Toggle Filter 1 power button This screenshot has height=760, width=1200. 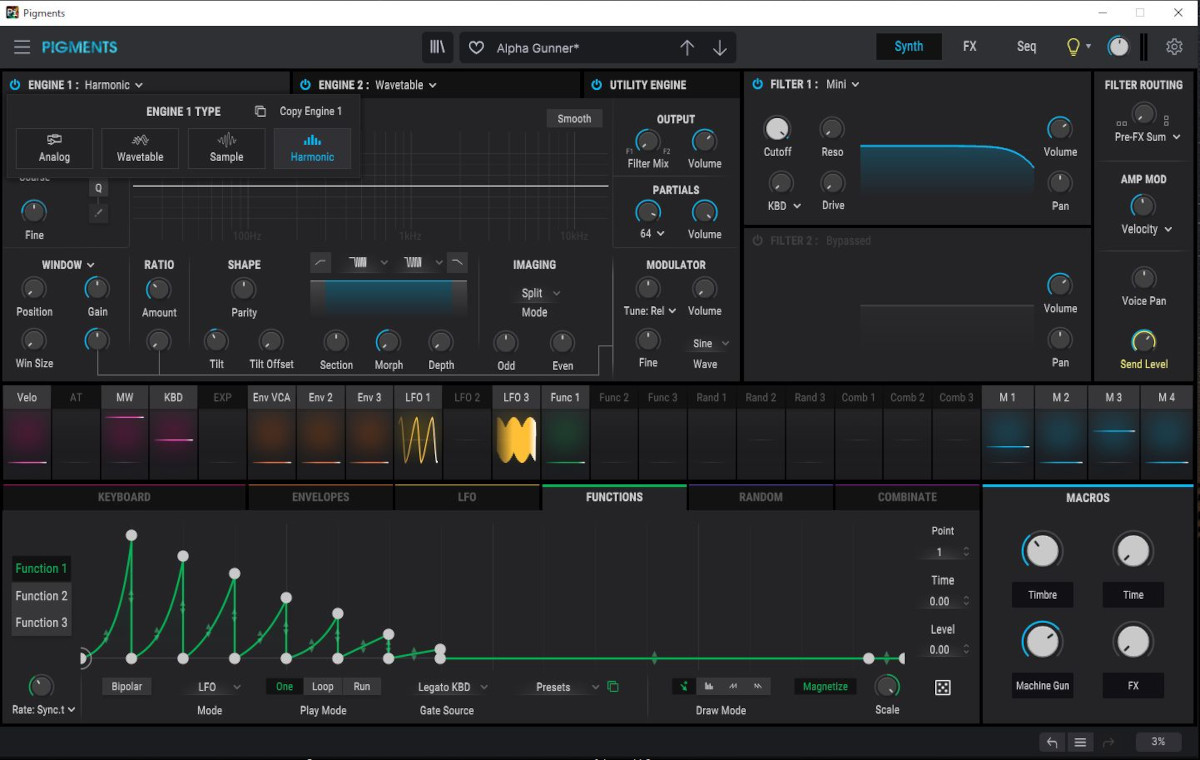pos(757,85)
